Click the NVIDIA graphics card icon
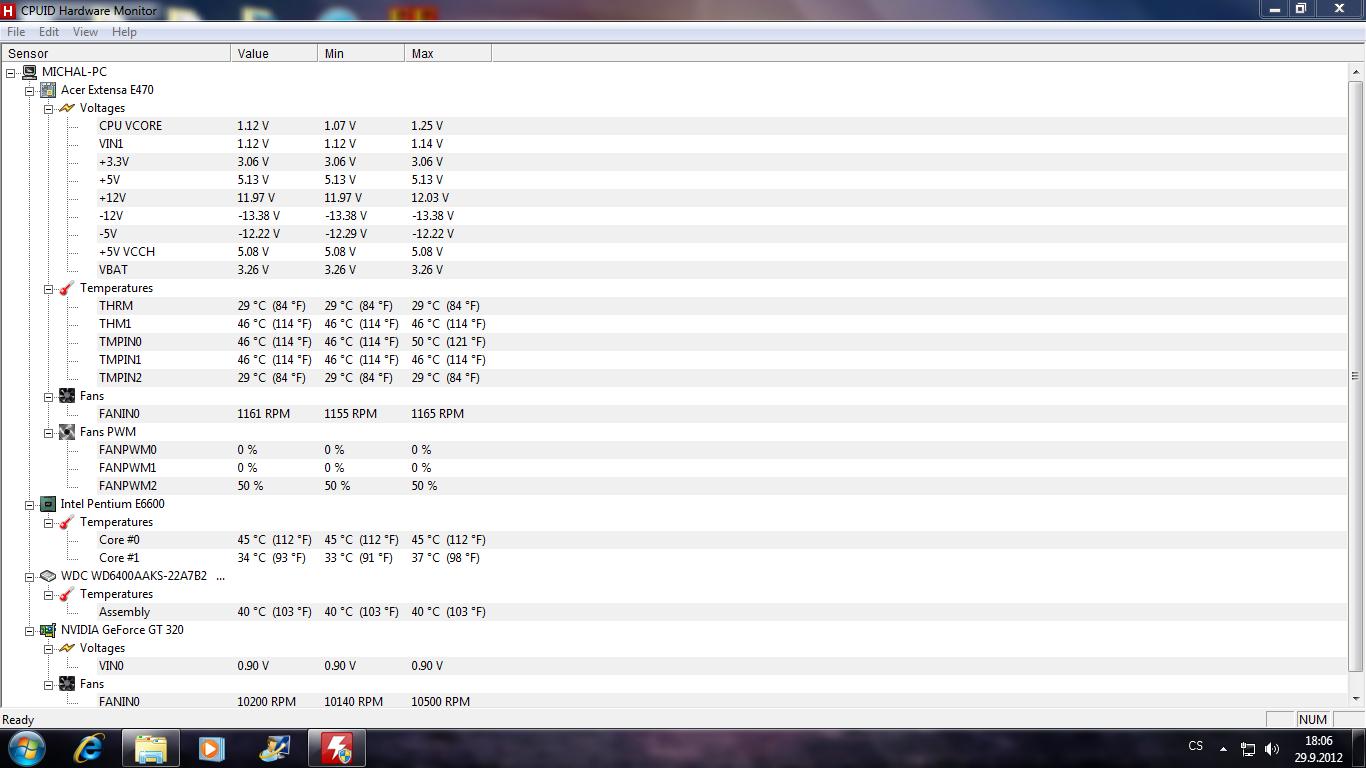This screenshot has height=768, width=1366. 48,630
